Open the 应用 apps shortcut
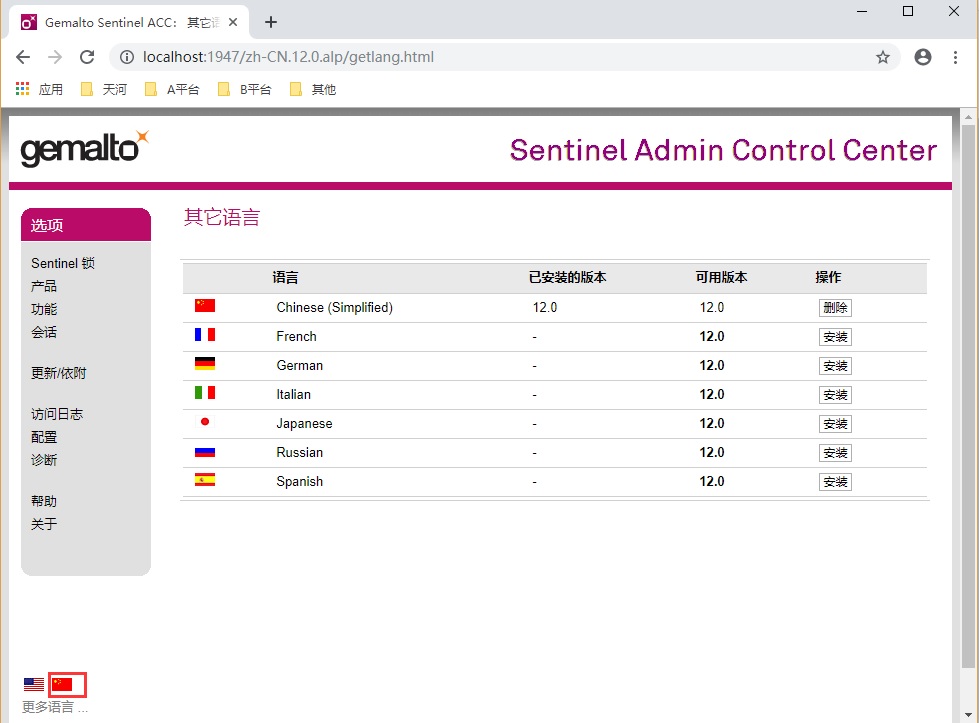 40,89
